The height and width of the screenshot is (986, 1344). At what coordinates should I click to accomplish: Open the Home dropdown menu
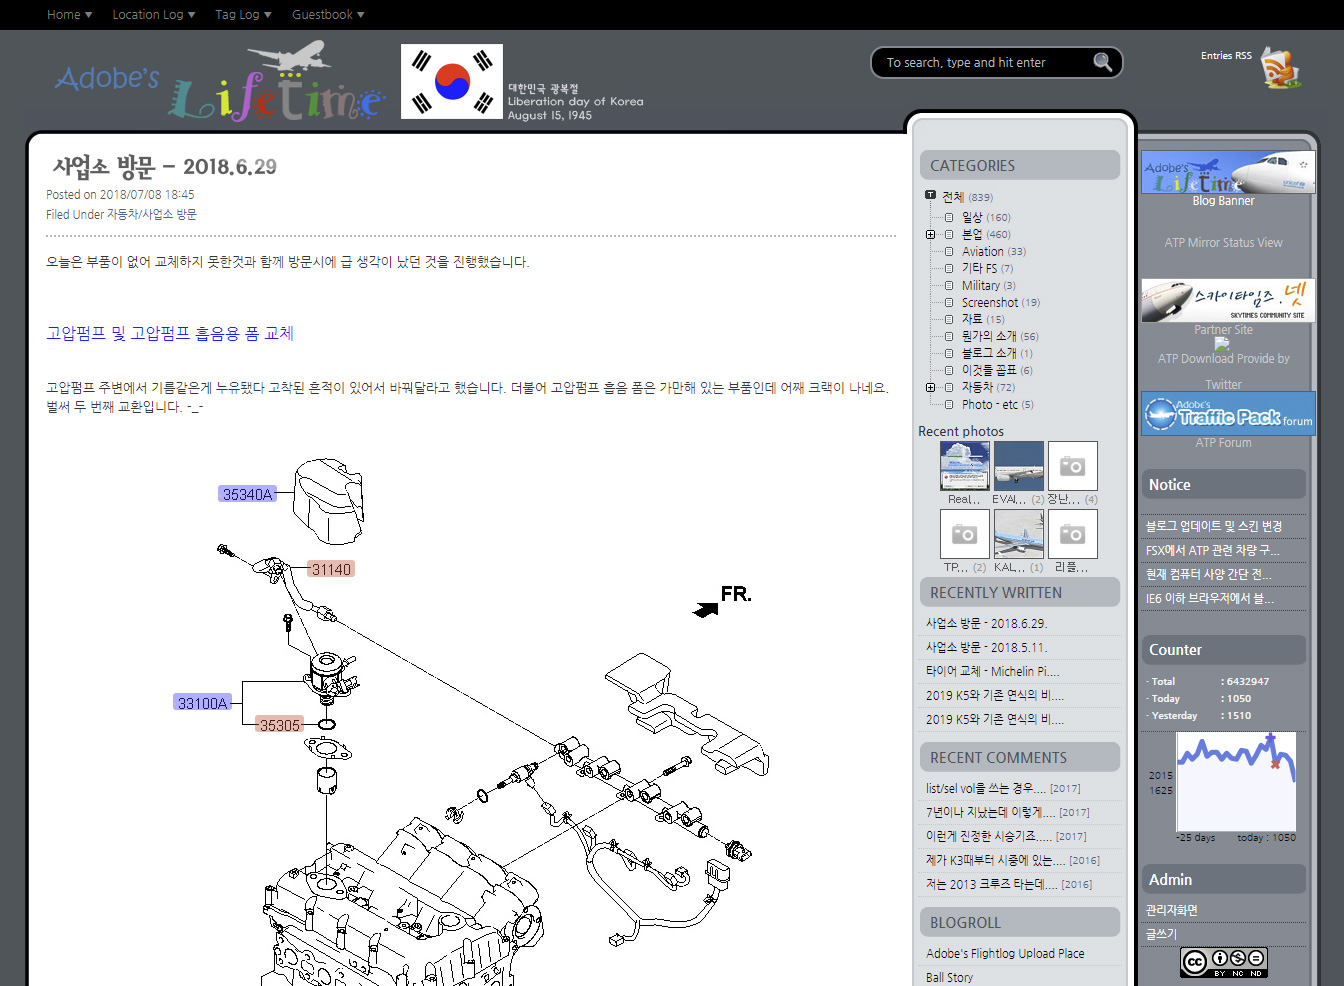point(69,14)
